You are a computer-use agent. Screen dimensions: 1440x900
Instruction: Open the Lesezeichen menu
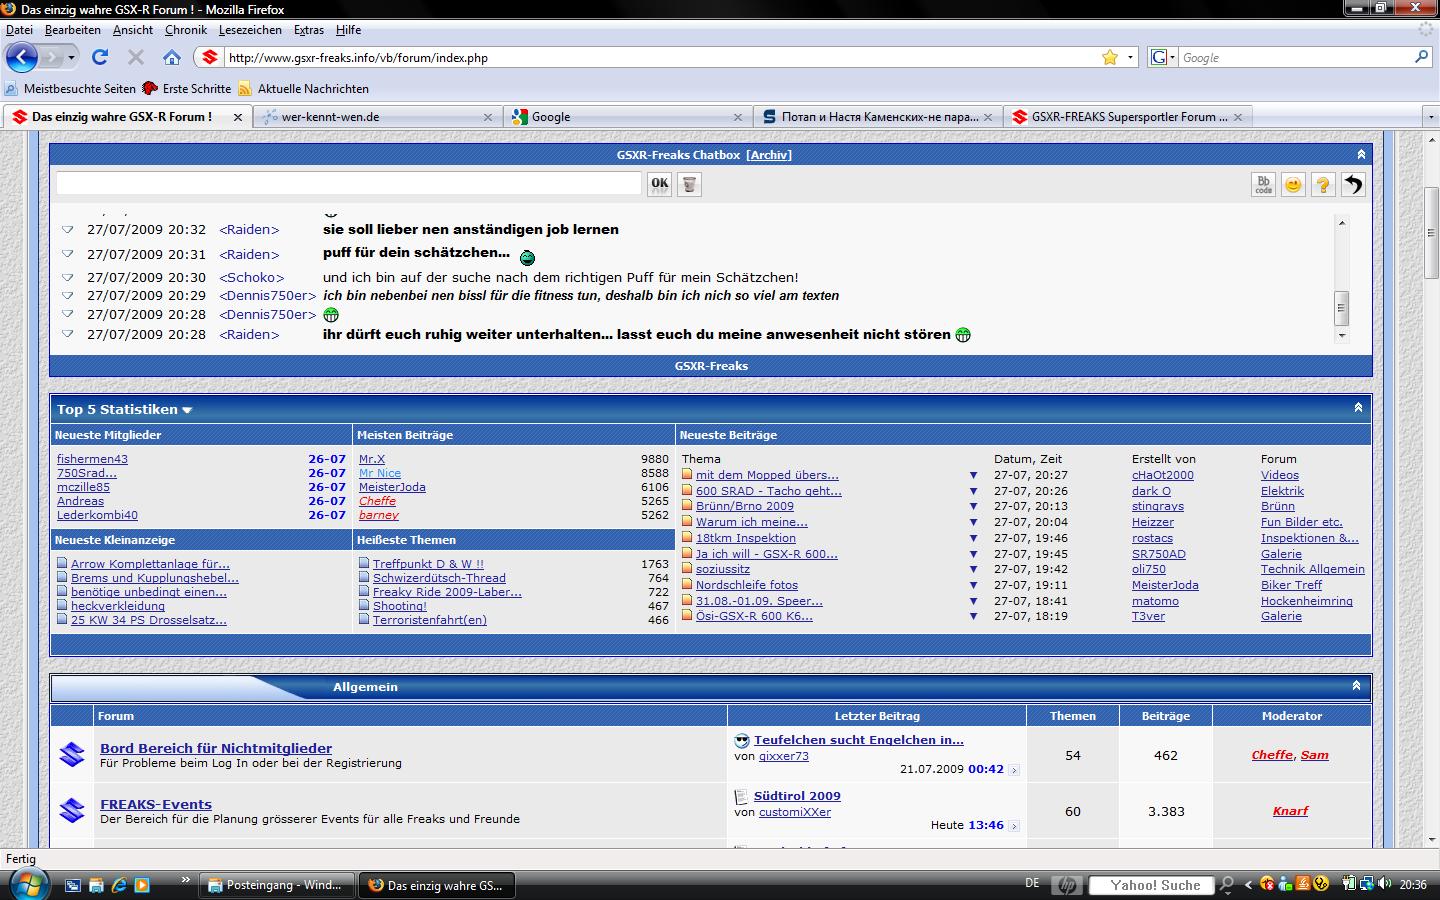click(x=250, y=30)
